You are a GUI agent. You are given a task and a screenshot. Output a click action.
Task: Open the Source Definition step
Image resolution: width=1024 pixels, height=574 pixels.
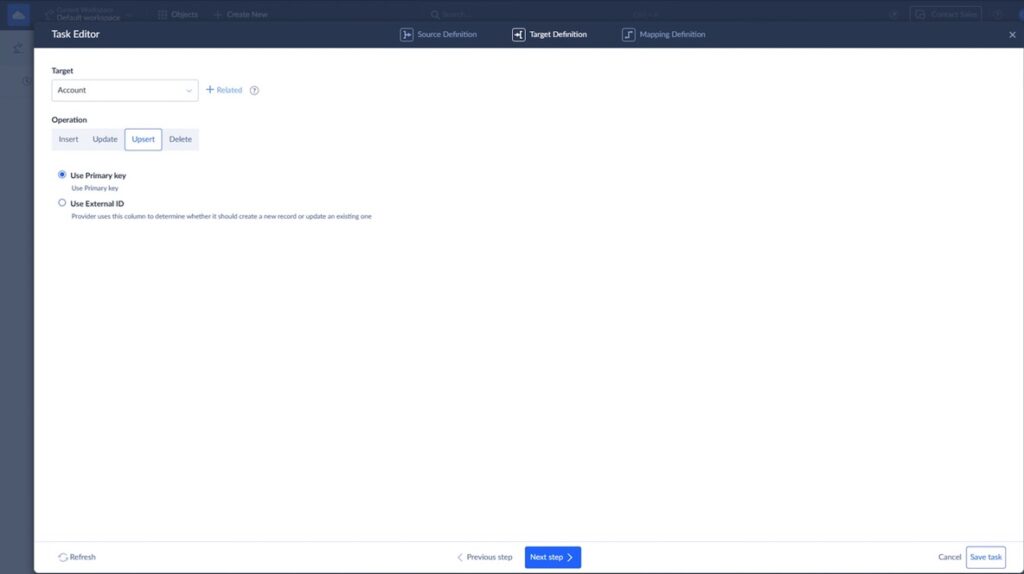(x=438, y=35)
